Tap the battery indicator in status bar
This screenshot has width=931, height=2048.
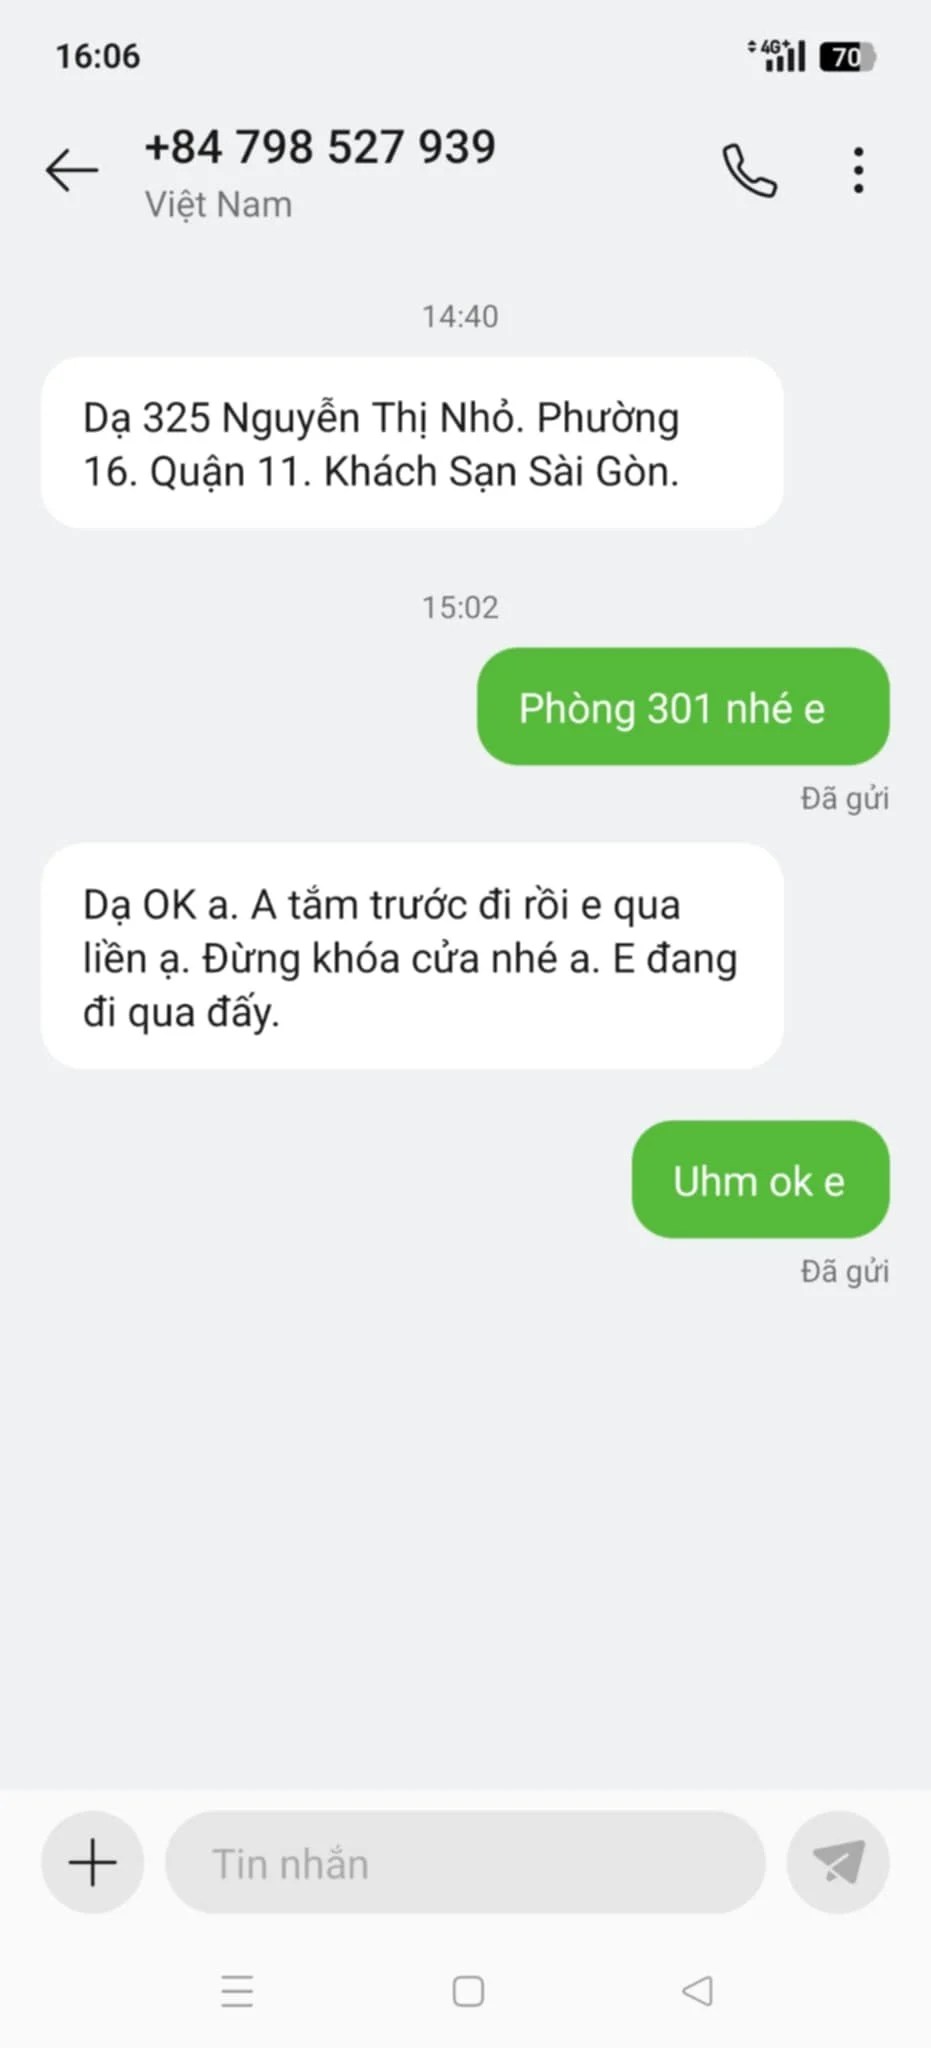[848, 57]
